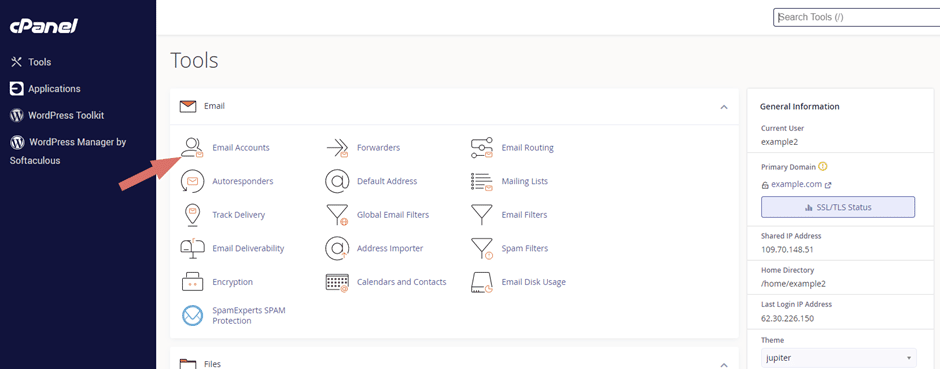Select WordPress Manager by Softaculous in sidebar

[68, 151]
